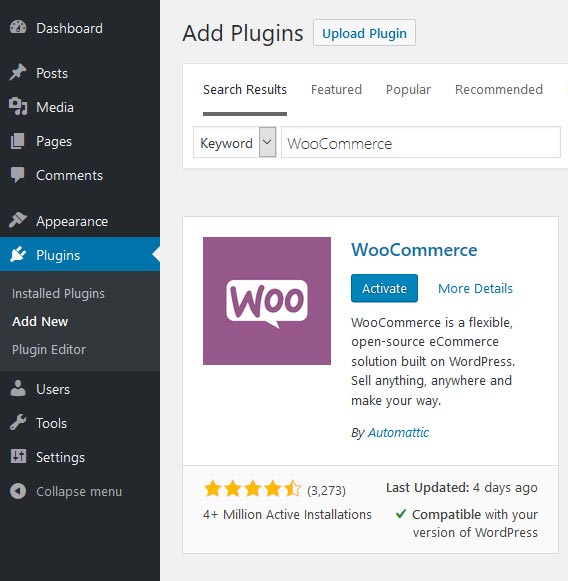The height and width of the screenshot is (581, 568).
Task: Click the Media icon in sidebar
Action: (x=18, y=107)
